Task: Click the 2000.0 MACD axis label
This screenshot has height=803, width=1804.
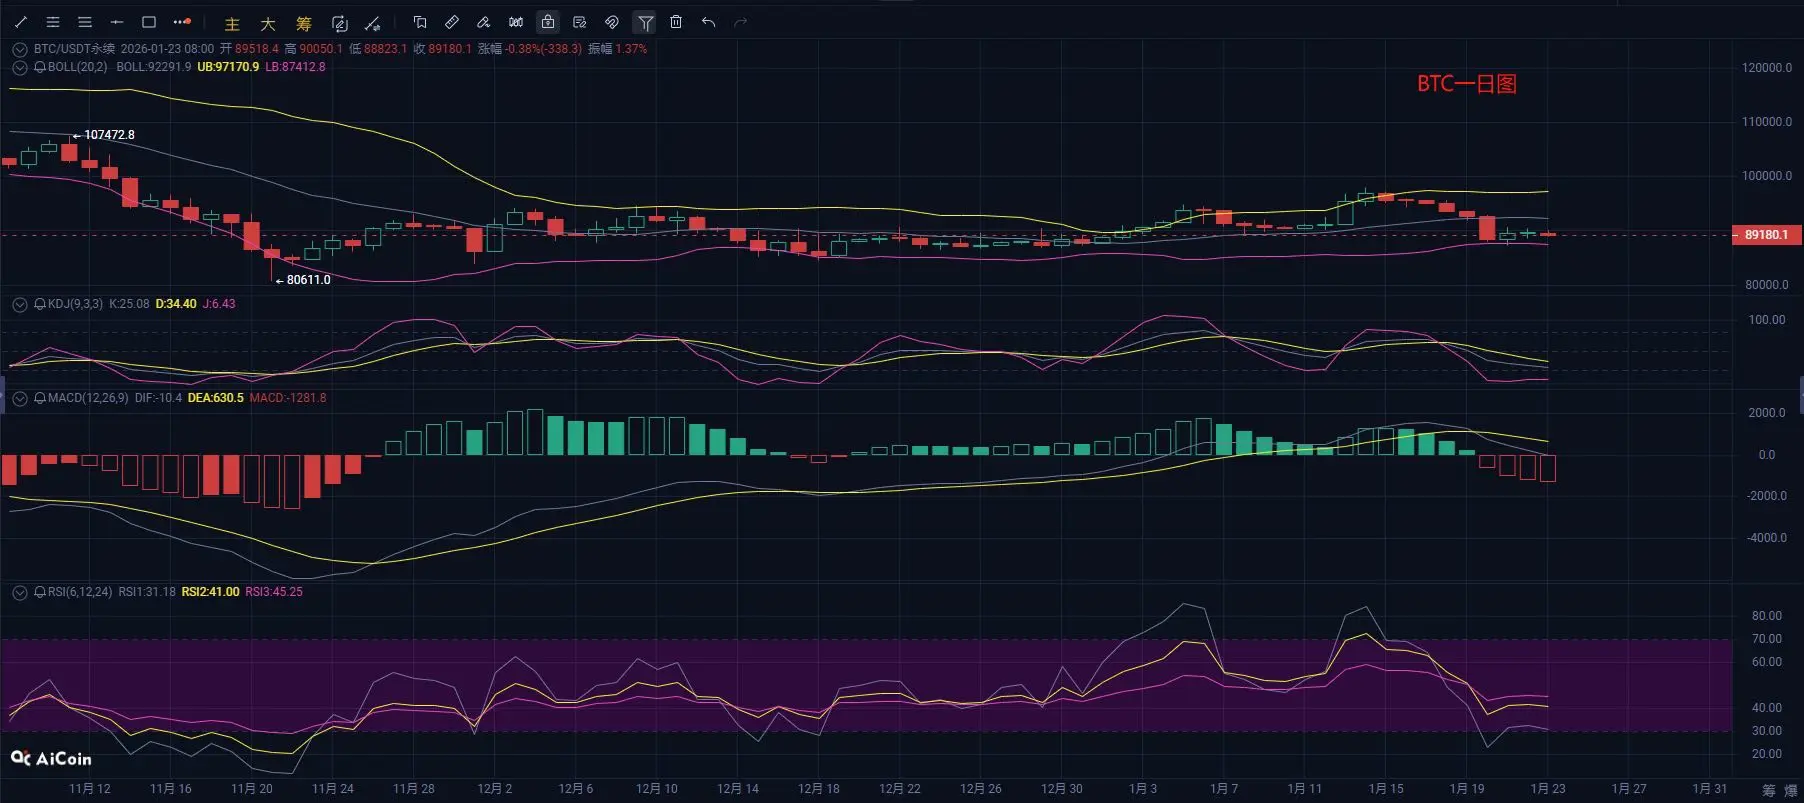Action: pos(1767,413)
